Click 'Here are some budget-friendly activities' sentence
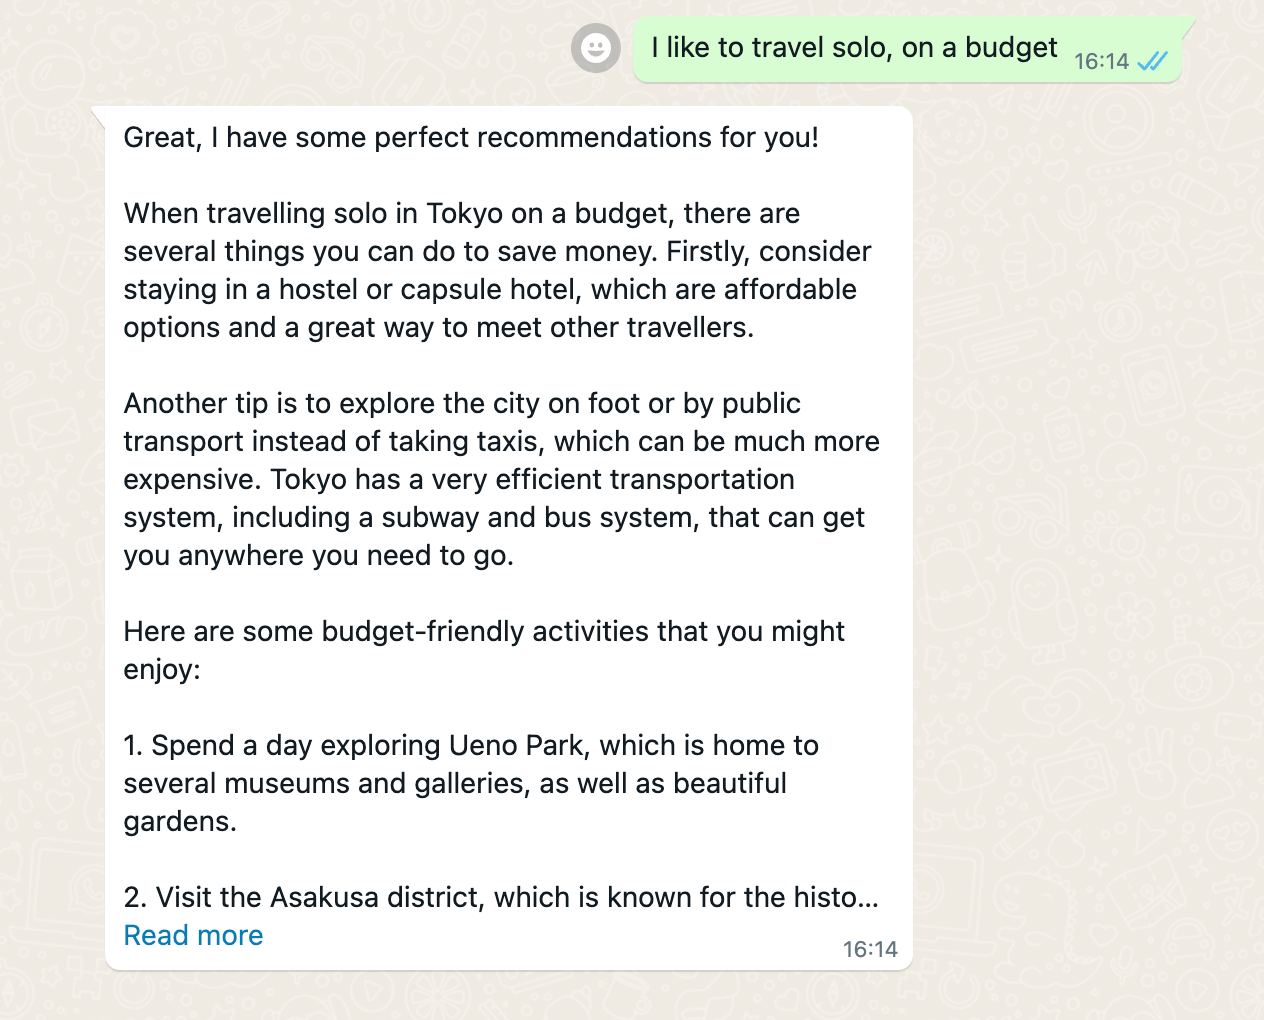This screenshot has width=1264, height=1020. (x=484, y=650)
